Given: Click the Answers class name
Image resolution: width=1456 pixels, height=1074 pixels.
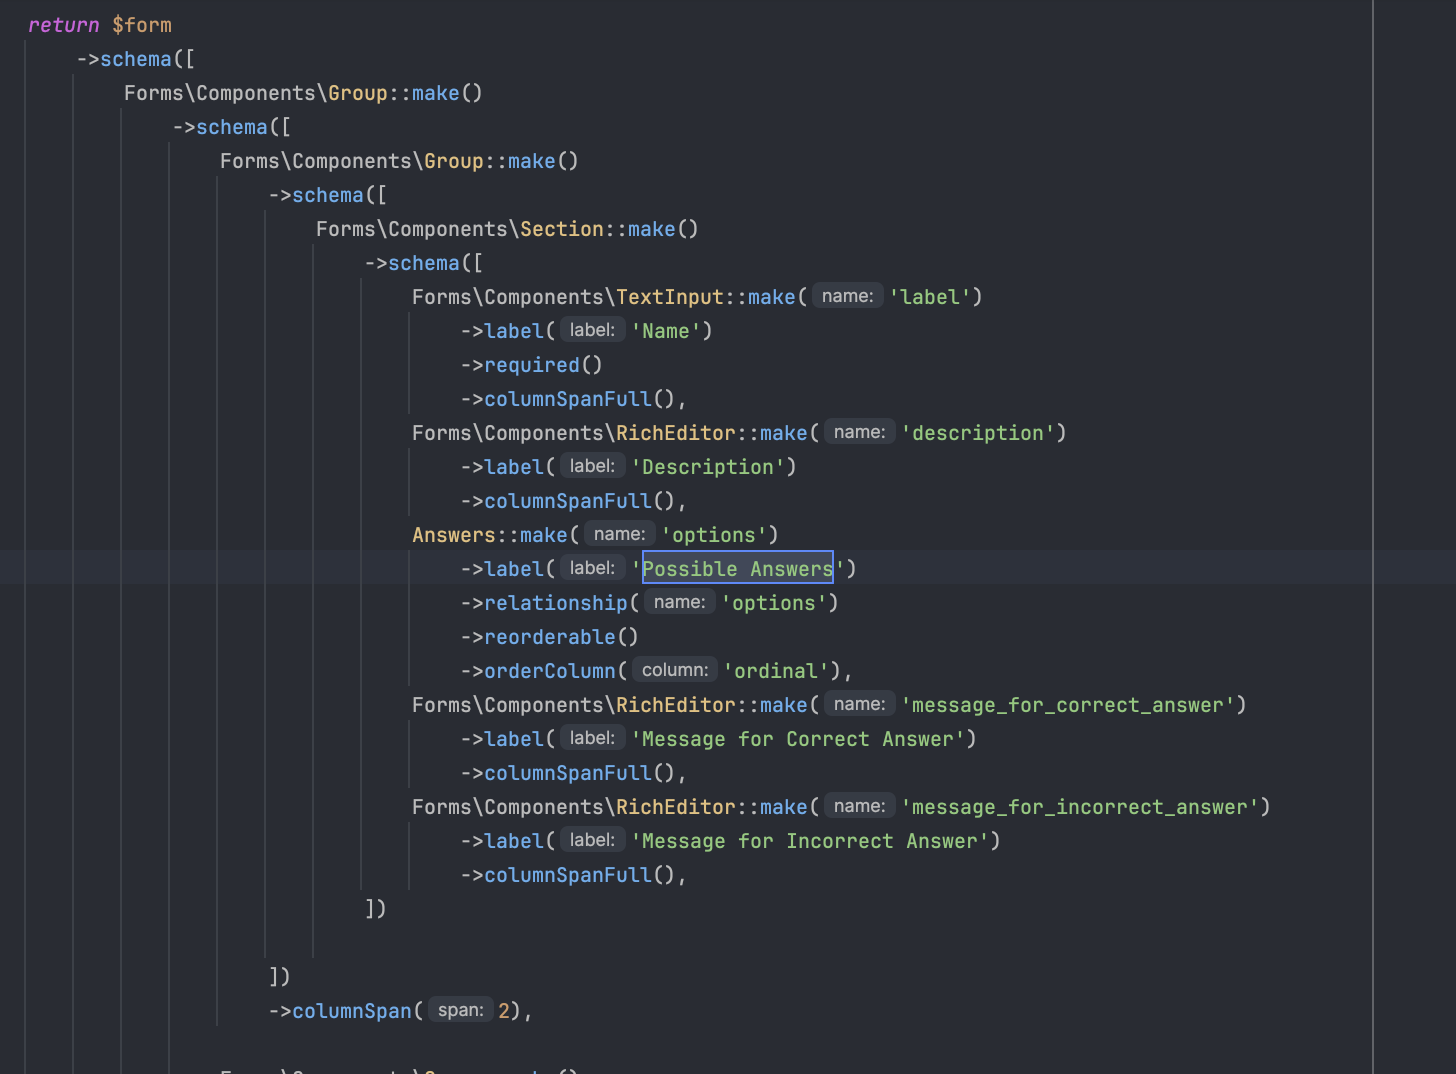Looking at the screenshot, I should [454, 535].
